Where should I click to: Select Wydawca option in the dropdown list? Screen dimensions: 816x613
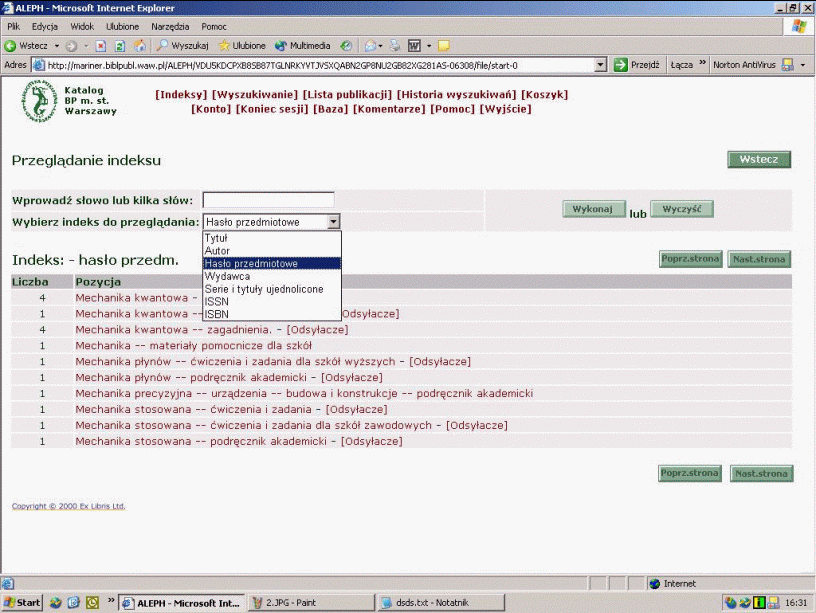coord(226,276)
